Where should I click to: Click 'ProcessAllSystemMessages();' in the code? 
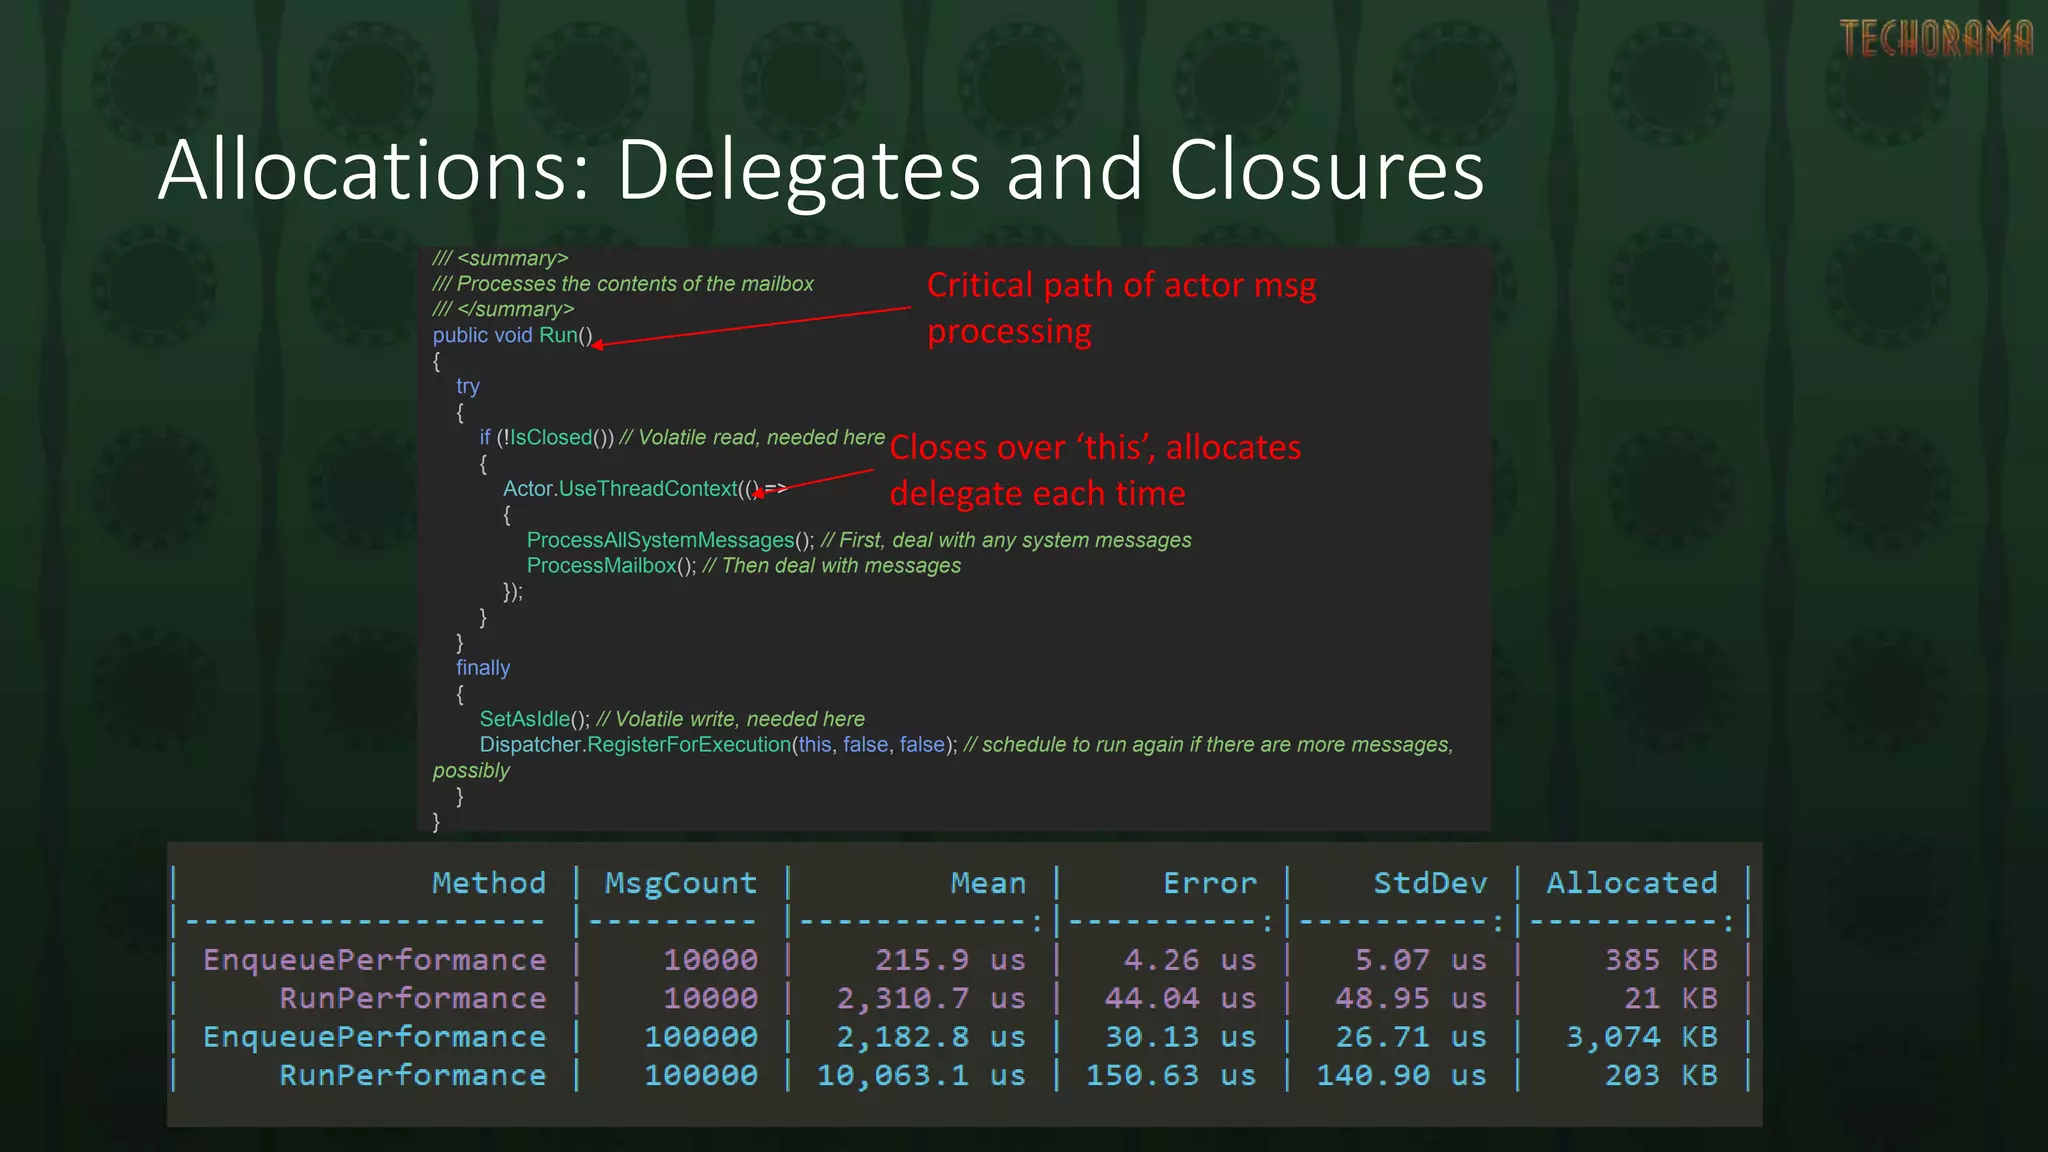click(670, 540)
